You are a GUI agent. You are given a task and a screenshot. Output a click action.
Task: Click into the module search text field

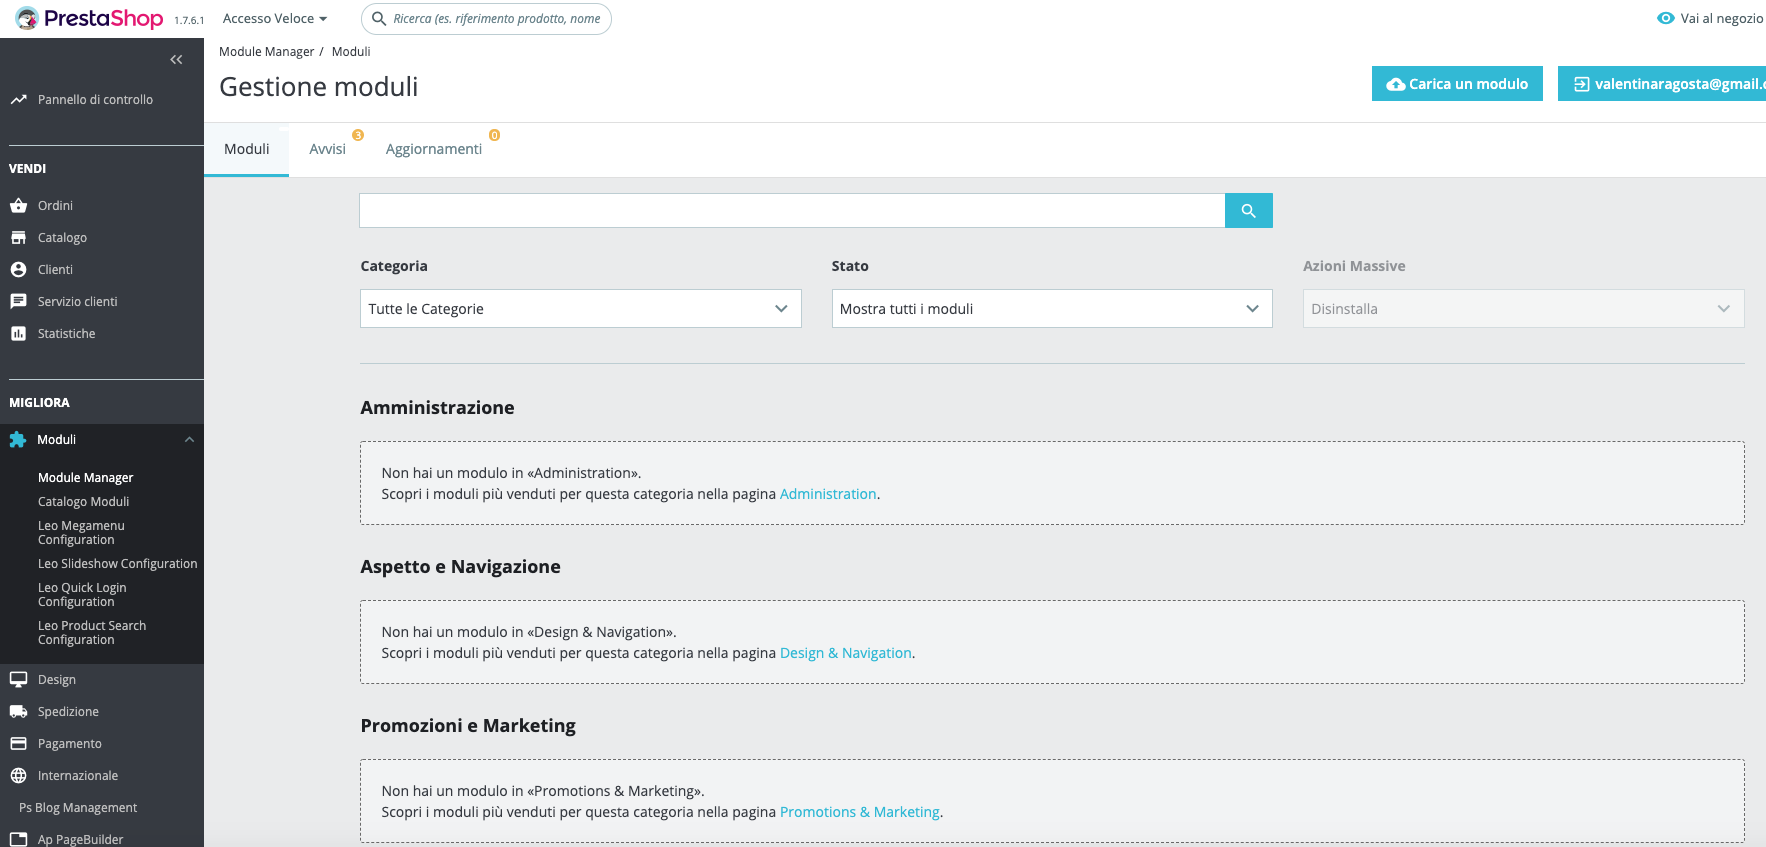[792, 210]
